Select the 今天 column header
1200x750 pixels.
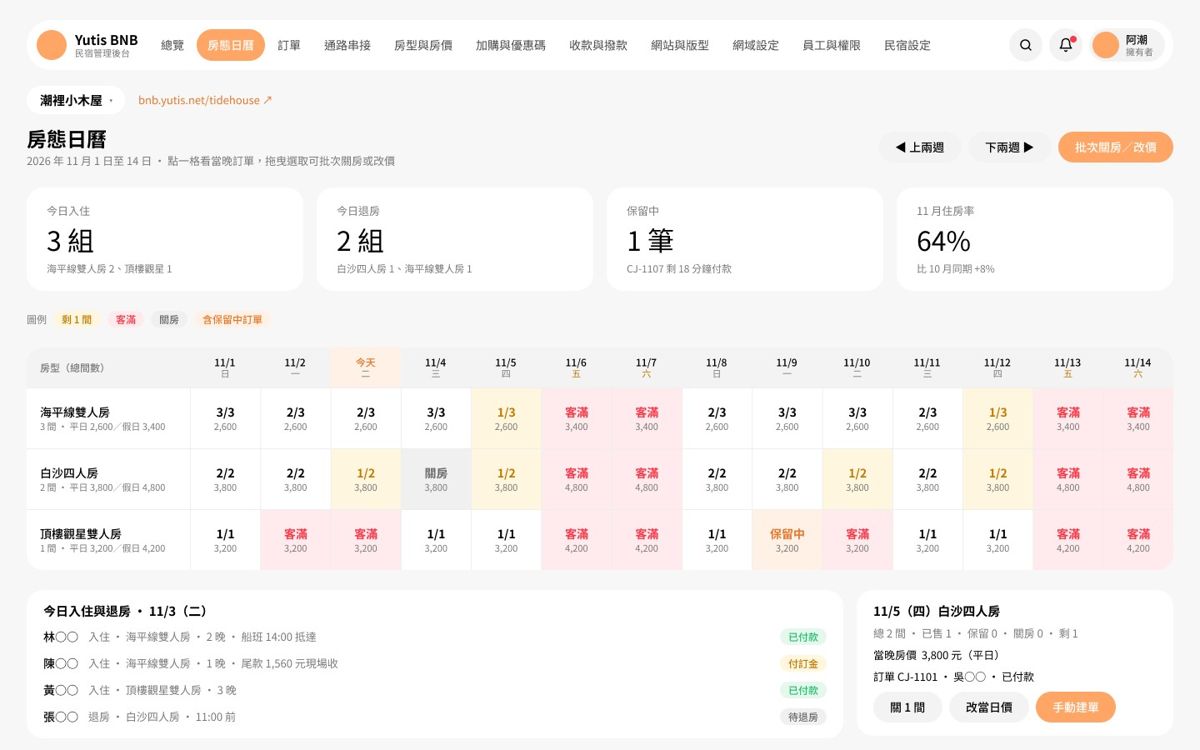tap(366, 367)
